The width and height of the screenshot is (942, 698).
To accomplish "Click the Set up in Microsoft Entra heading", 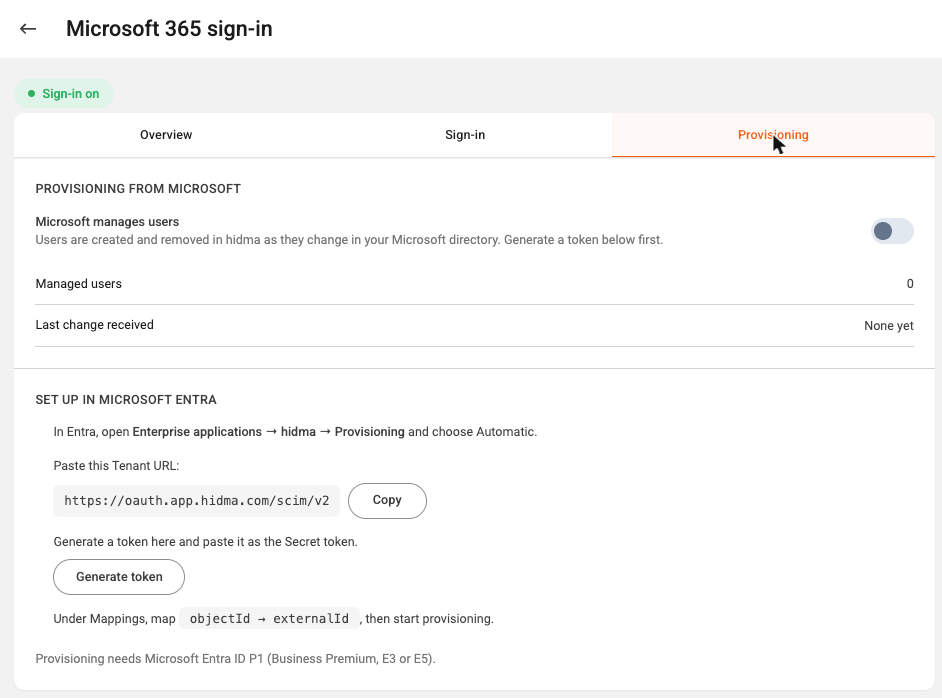I will tap(126, 400).
